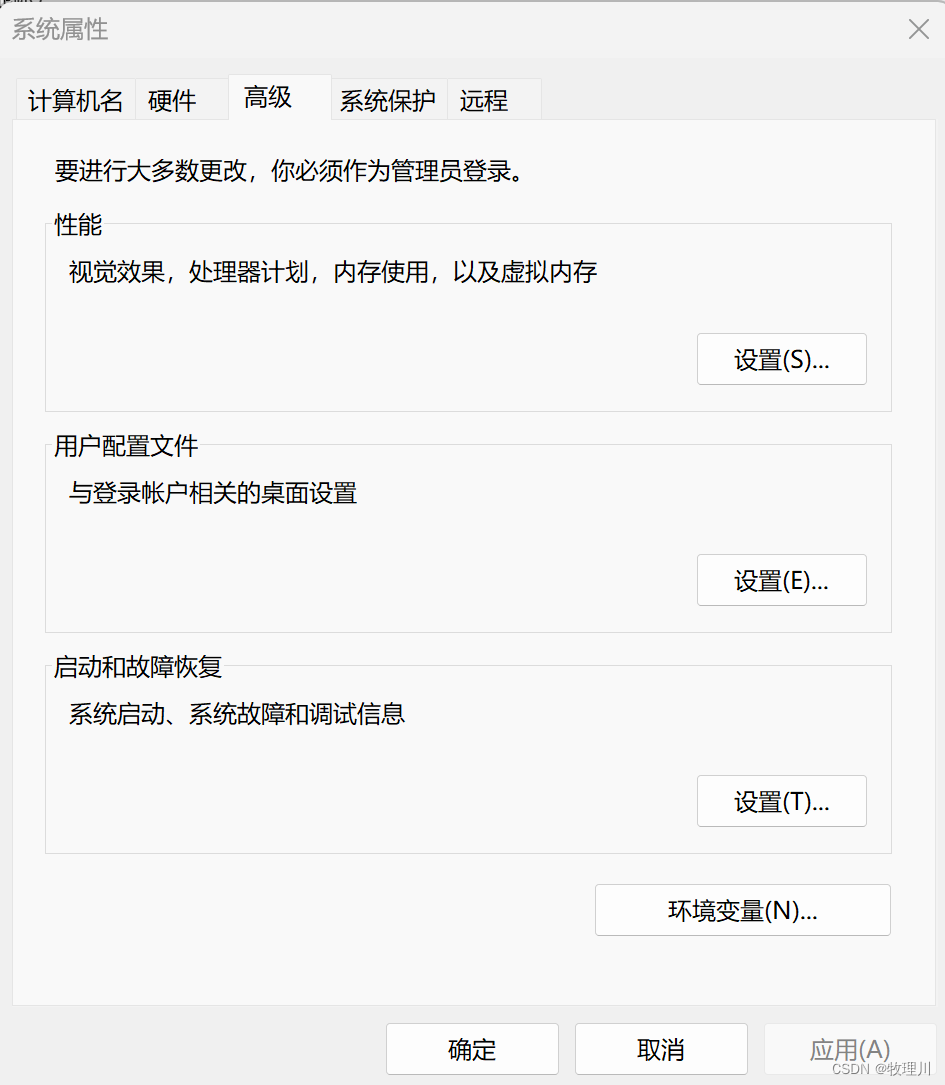Click text 系统启动、系统故障和调试信息
Viewport: 945px width, 1085px height.
tap(237, 713)
